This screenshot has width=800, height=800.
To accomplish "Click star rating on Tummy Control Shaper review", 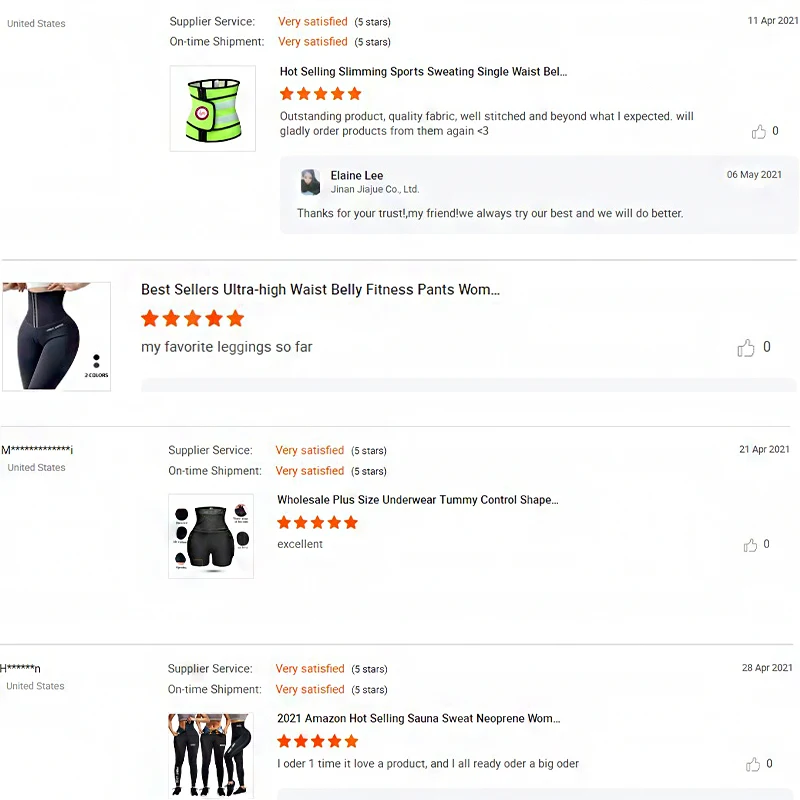I will coord(317,523).
